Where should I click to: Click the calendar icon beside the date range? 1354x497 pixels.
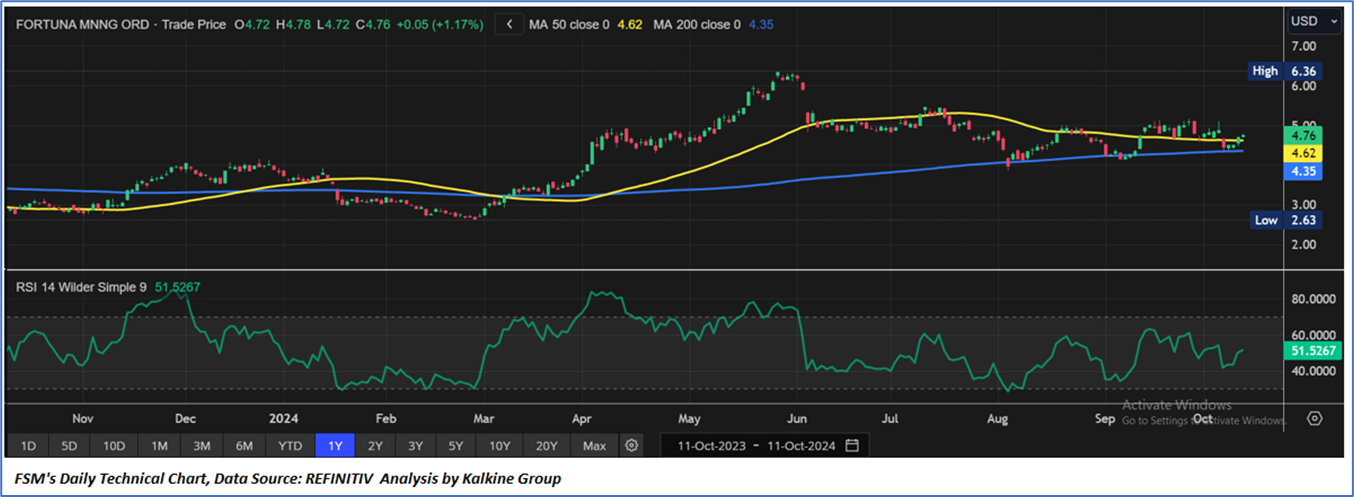(851, 445)
